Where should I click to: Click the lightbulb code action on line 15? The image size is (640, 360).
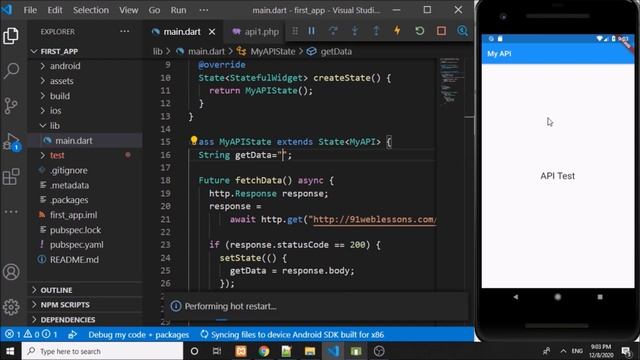click(194, 141)
